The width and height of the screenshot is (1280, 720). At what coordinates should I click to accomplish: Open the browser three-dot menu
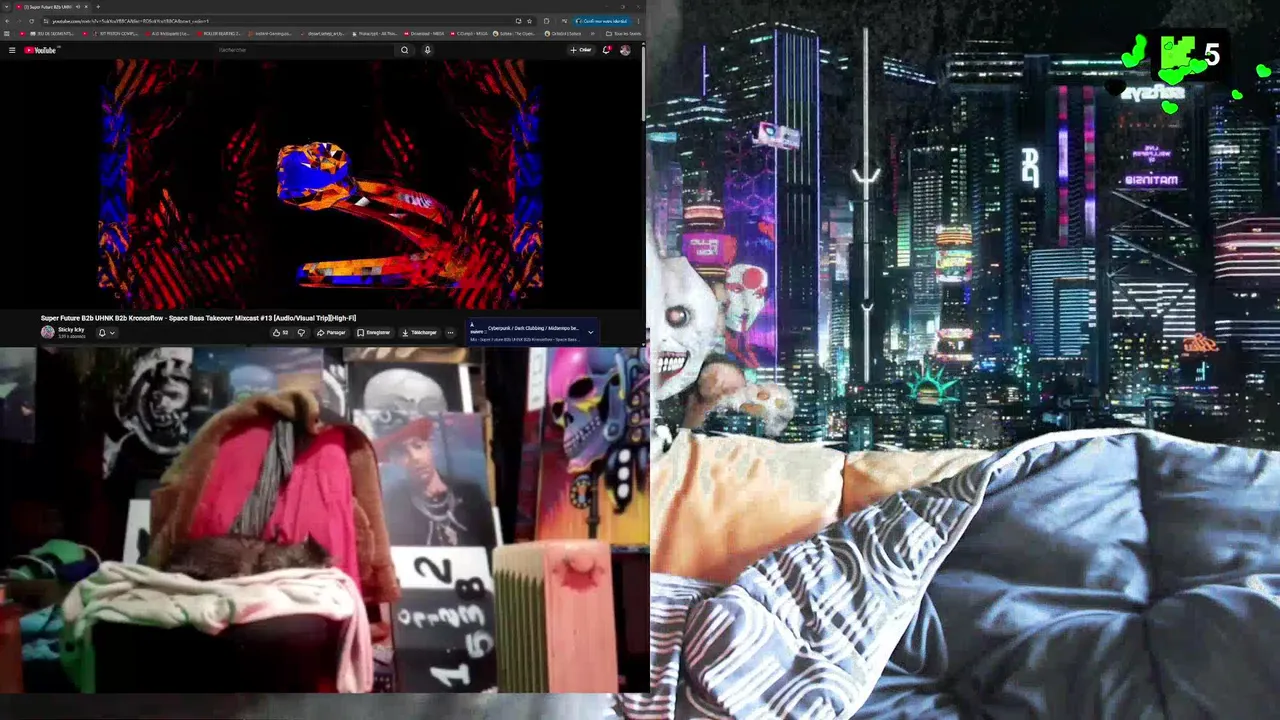coord(638,21)
